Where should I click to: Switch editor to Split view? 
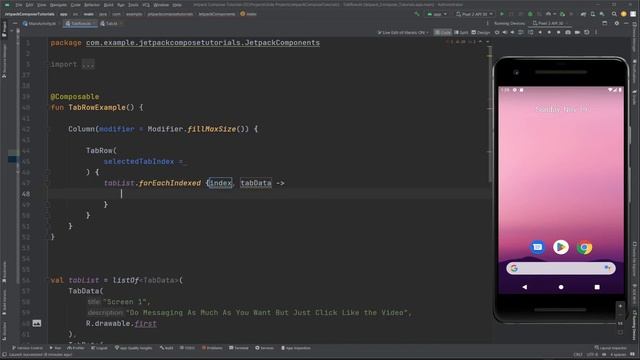(461, 33)
